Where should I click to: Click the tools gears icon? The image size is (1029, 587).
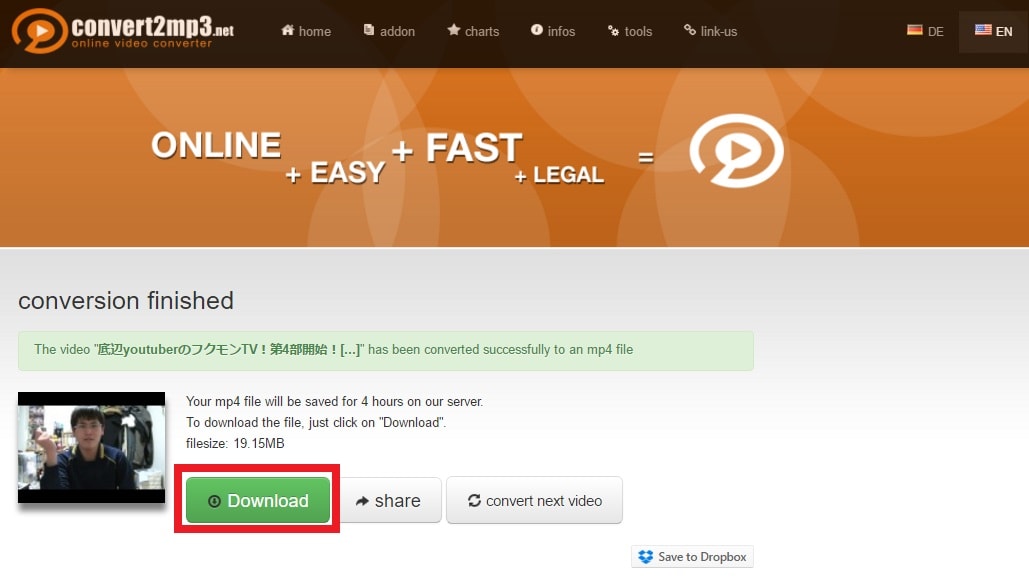click(x=613, y=31)
